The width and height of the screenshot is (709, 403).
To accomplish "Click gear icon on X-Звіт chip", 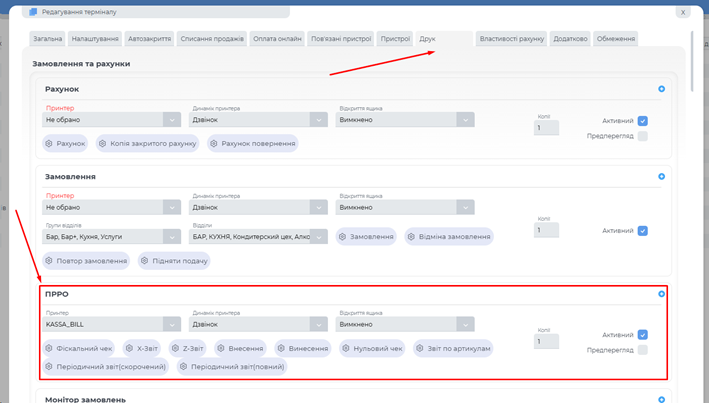I will click(x=130, y=349).
